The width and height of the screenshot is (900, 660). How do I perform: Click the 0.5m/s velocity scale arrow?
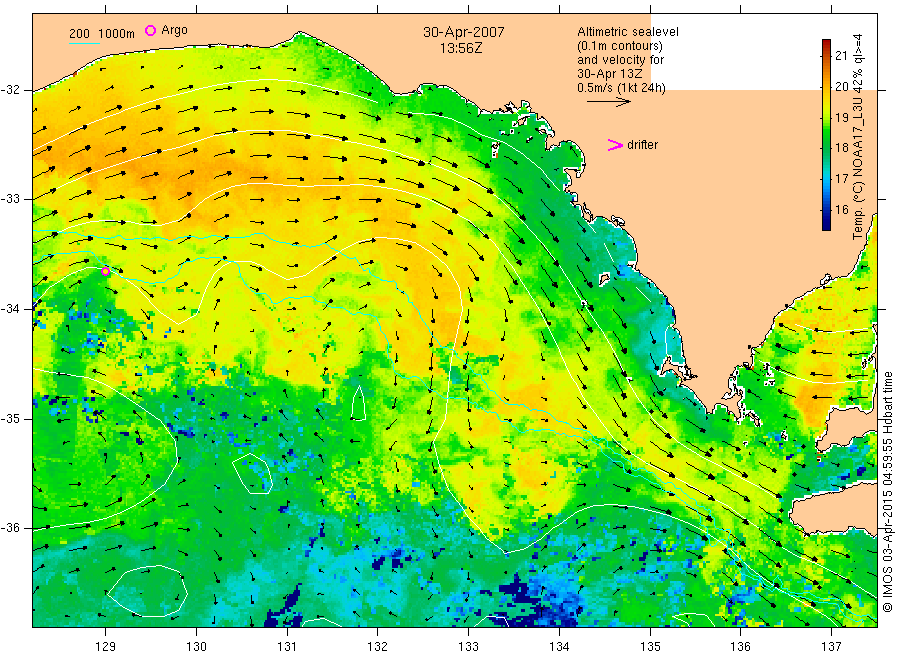[x=609, y=102]
